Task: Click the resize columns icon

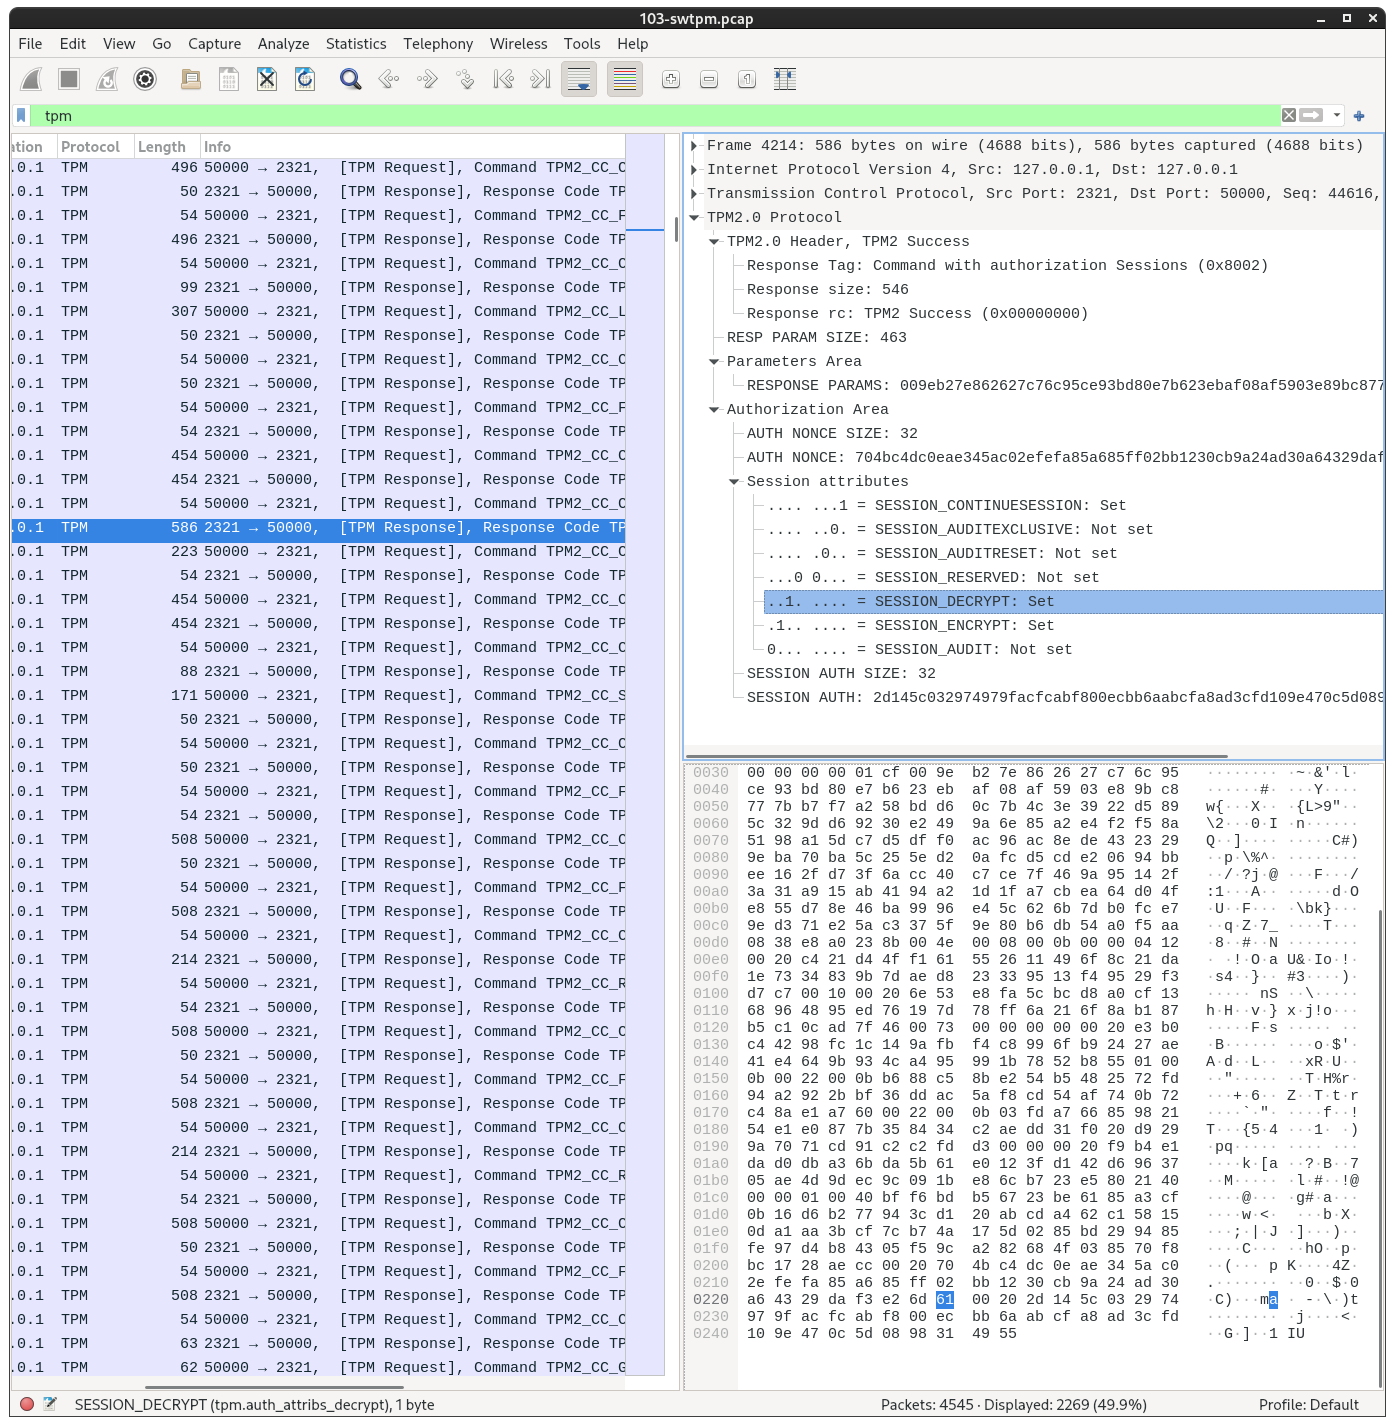Action: tap(785, 79)
